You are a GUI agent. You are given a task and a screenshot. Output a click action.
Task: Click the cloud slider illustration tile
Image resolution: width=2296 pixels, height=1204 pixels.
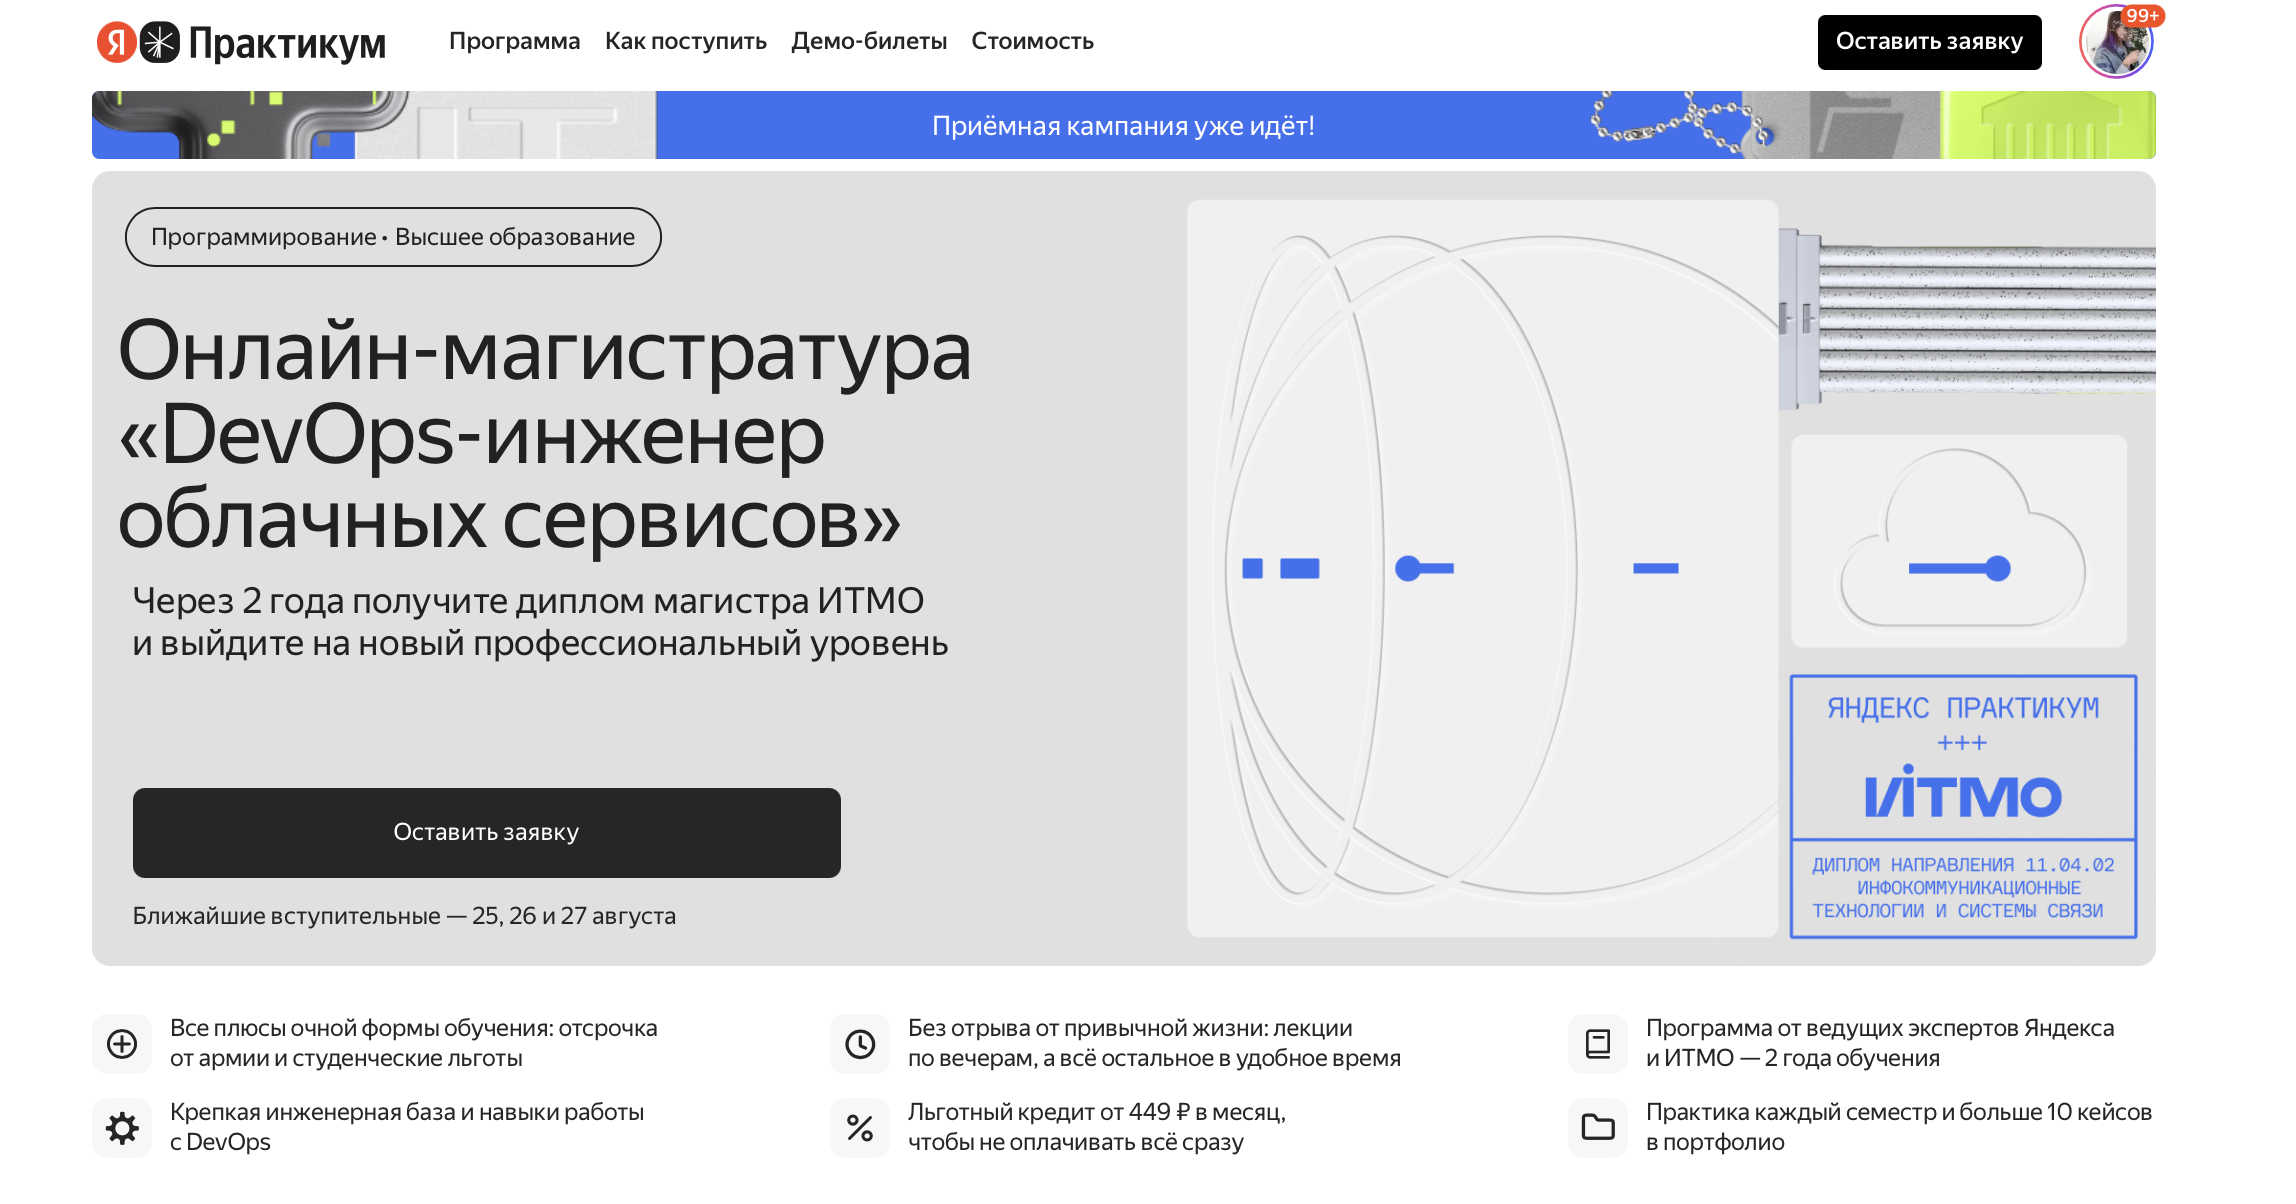[1959, 541]
